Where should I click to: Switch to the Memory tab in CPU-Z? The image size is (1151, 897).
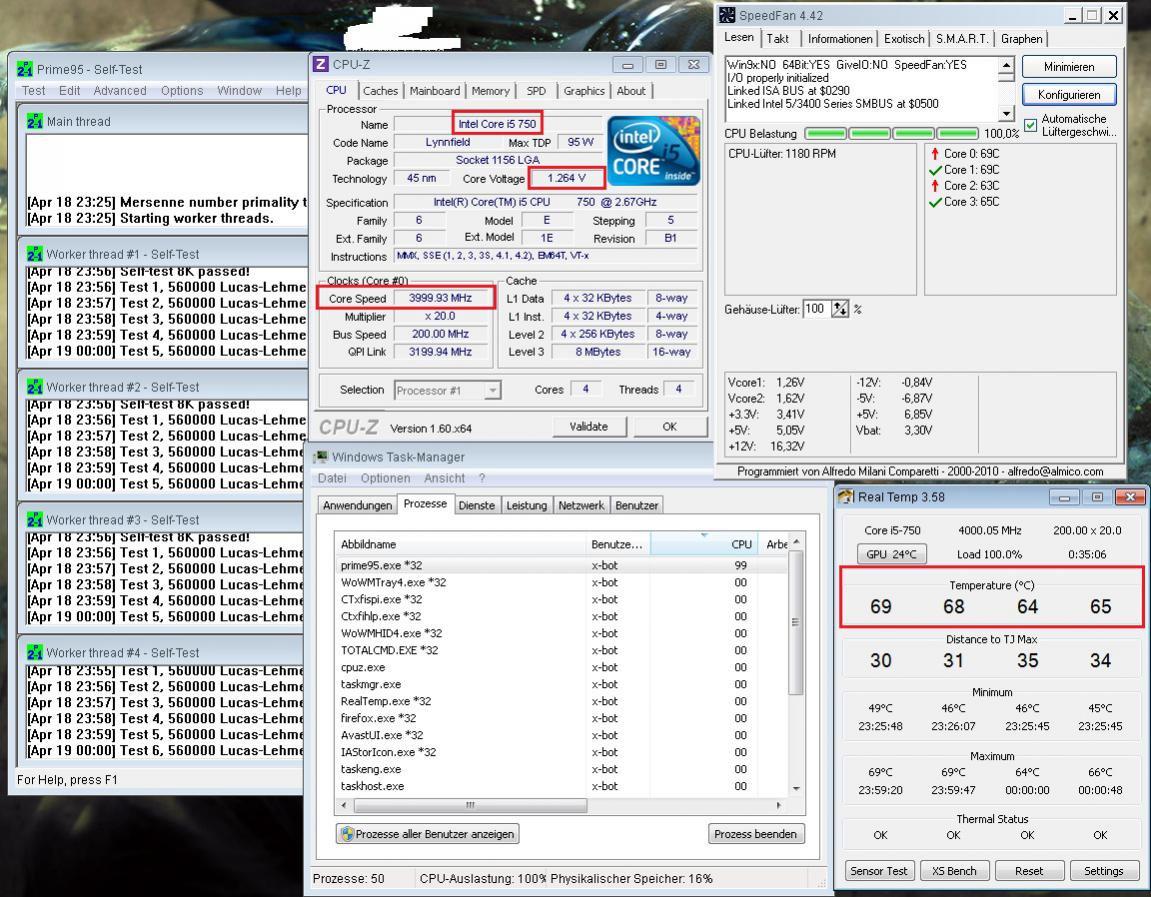(x=490, y=91)
